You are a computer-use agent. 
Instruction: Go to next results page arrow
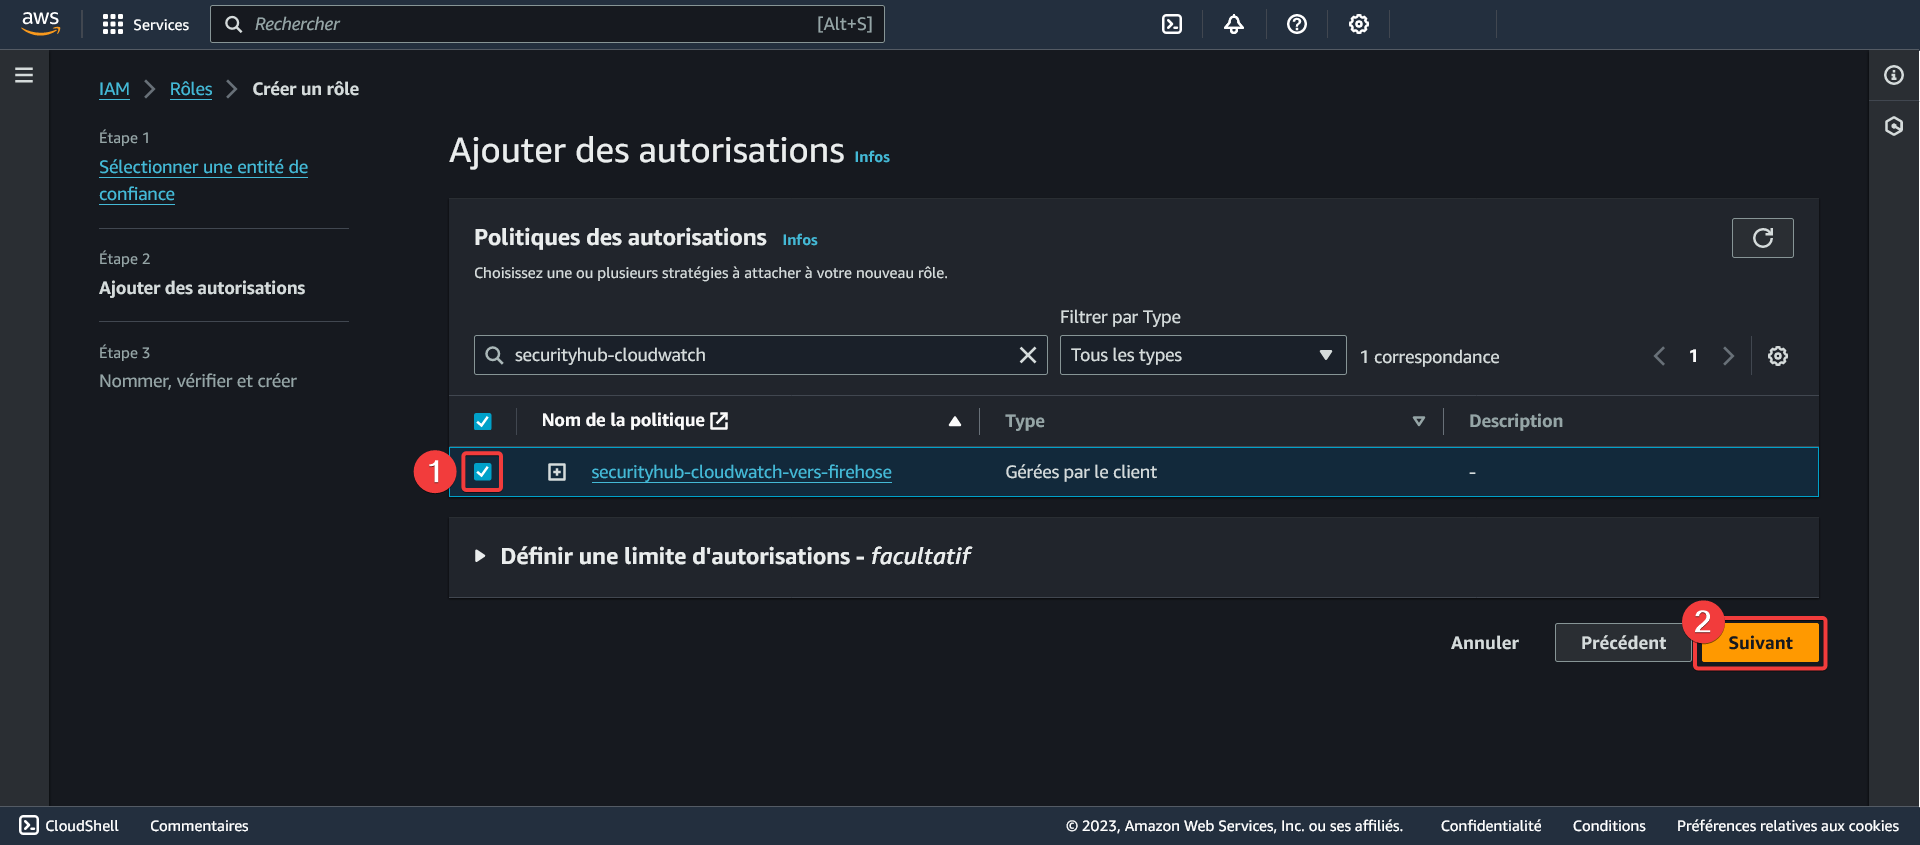tap(1727, 356)
